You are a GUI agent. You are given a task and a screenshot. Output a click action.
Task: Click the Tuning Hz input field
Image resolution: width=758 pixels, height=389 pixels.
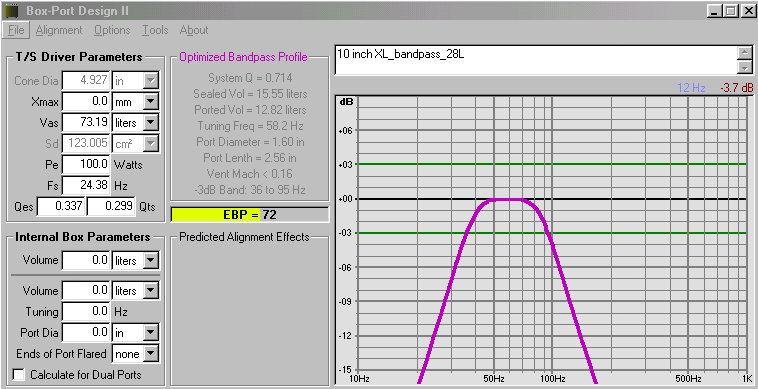(x=86, y=311)
